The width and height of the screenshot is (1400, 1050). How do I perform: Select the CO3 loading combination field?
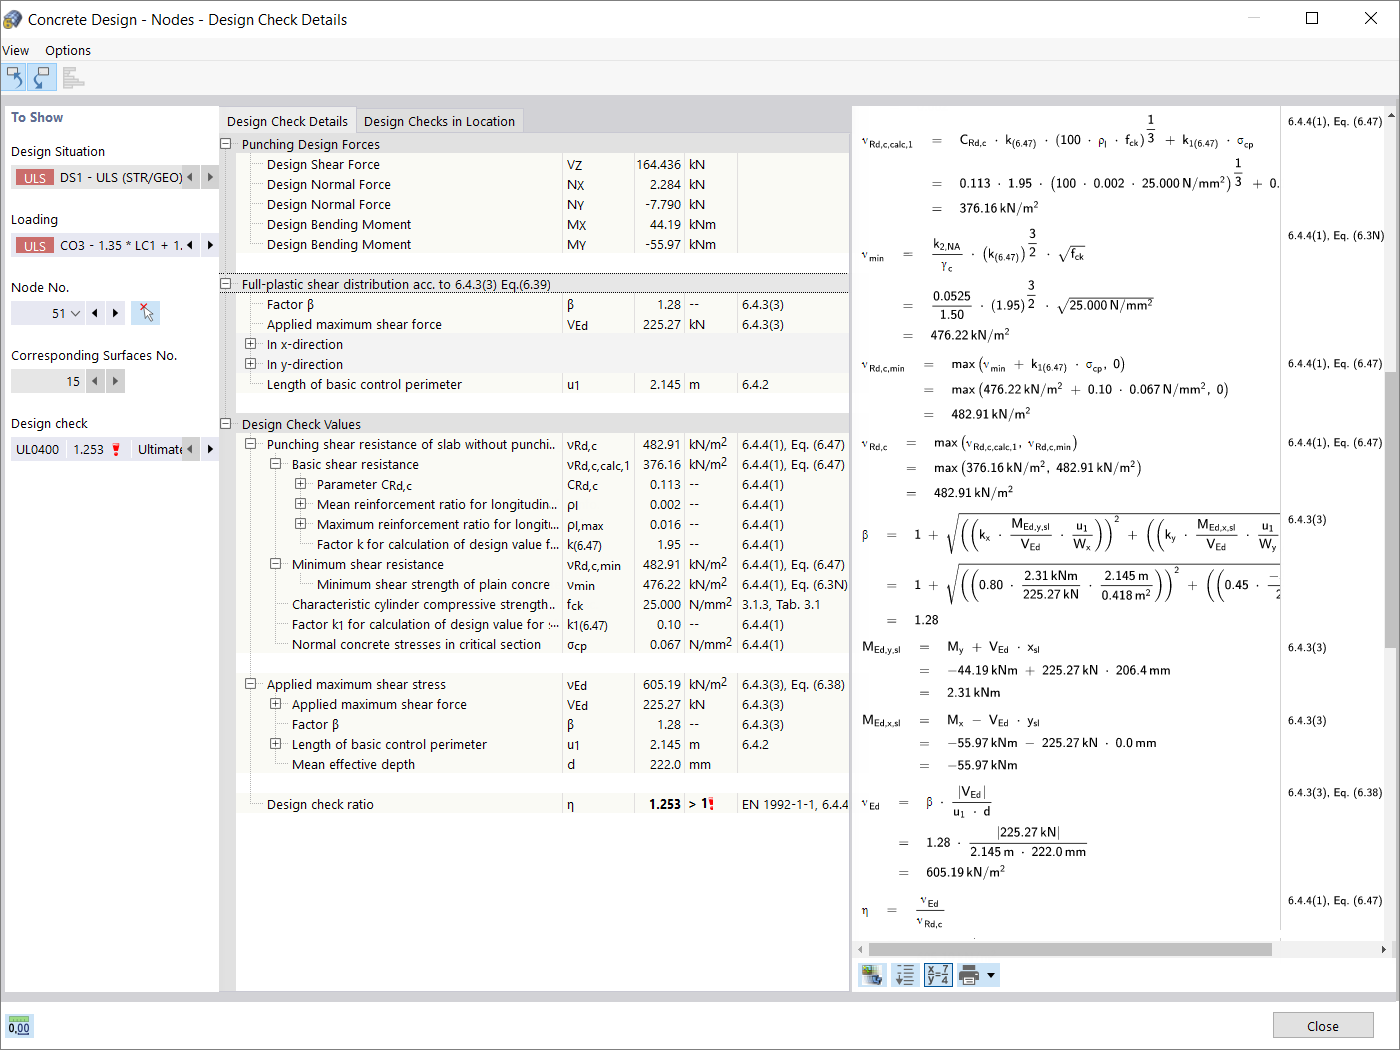pos(98,245)
